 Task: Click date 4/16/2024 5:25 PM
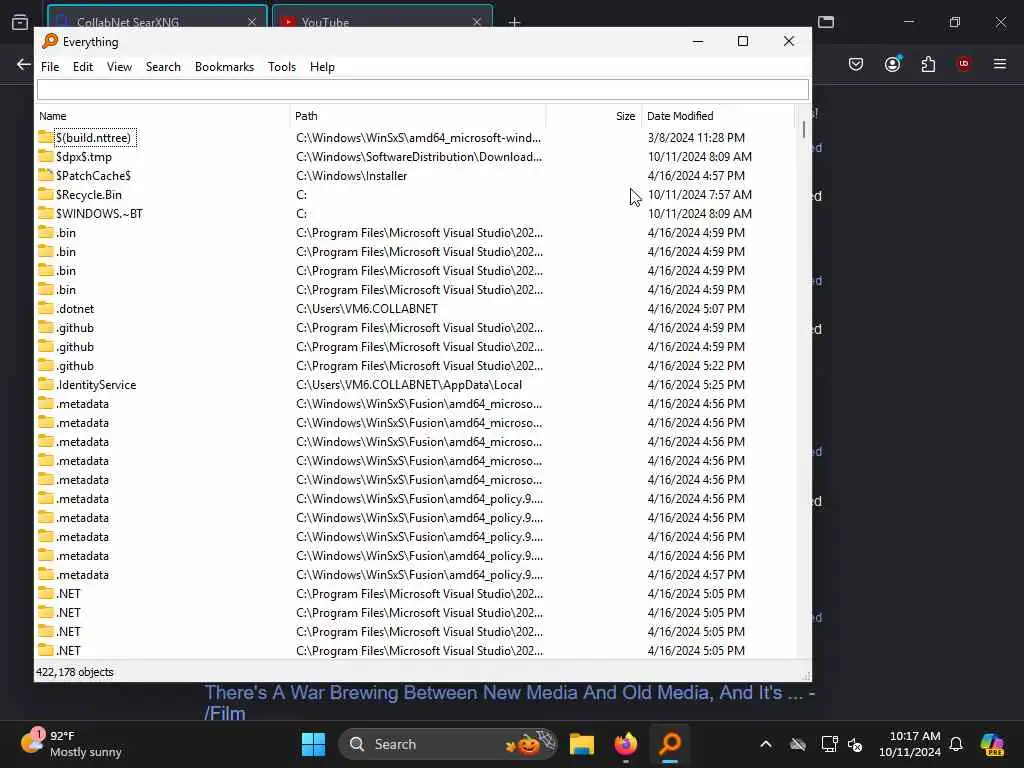[696, 385]
